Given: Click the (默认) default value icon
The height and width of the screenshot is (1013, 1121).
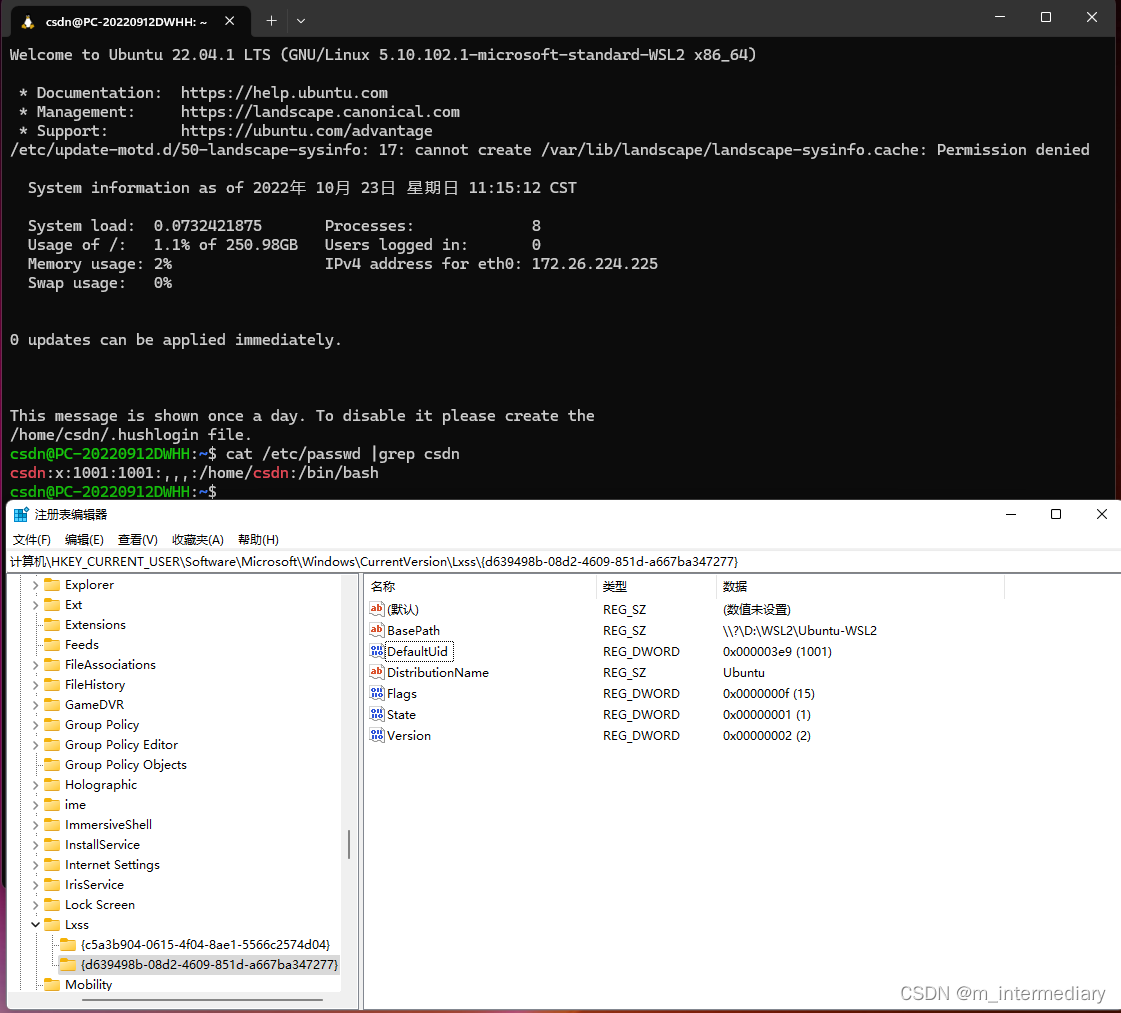Looking at the screenshot, I should 378,609.
